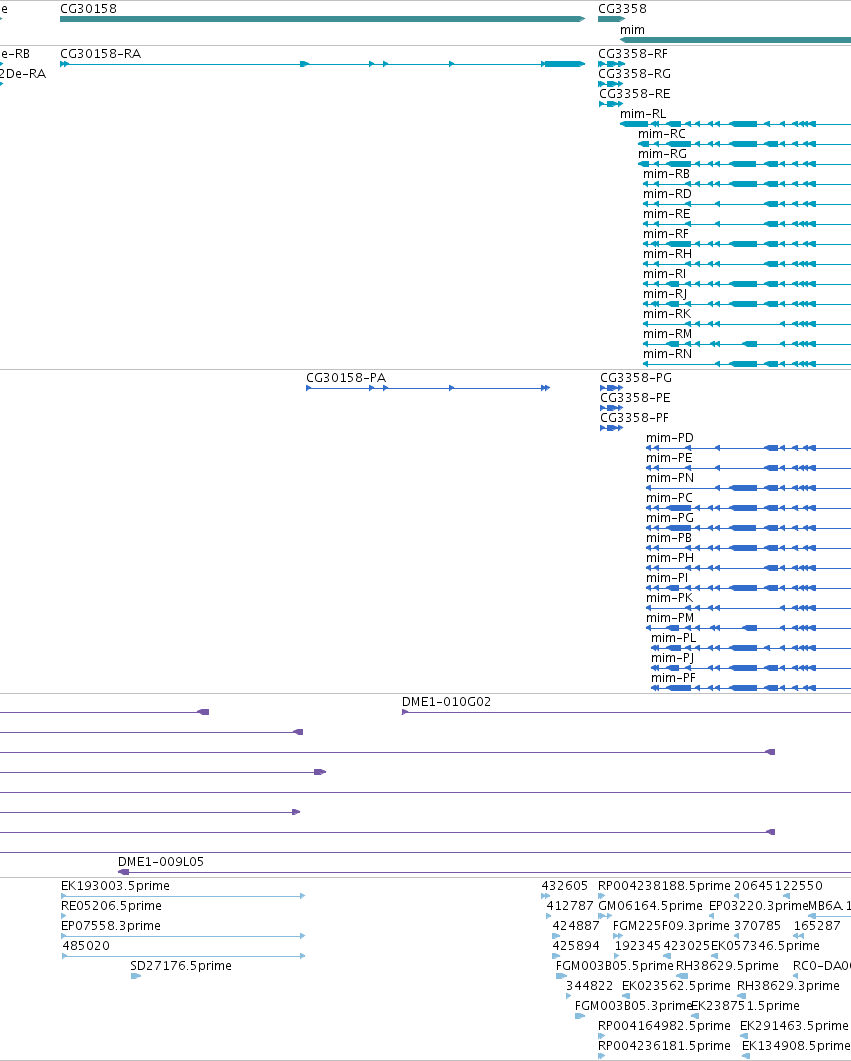Select the CG30158-PA protein label
This screenshot has width=851, height=1061.
(346, 378)
